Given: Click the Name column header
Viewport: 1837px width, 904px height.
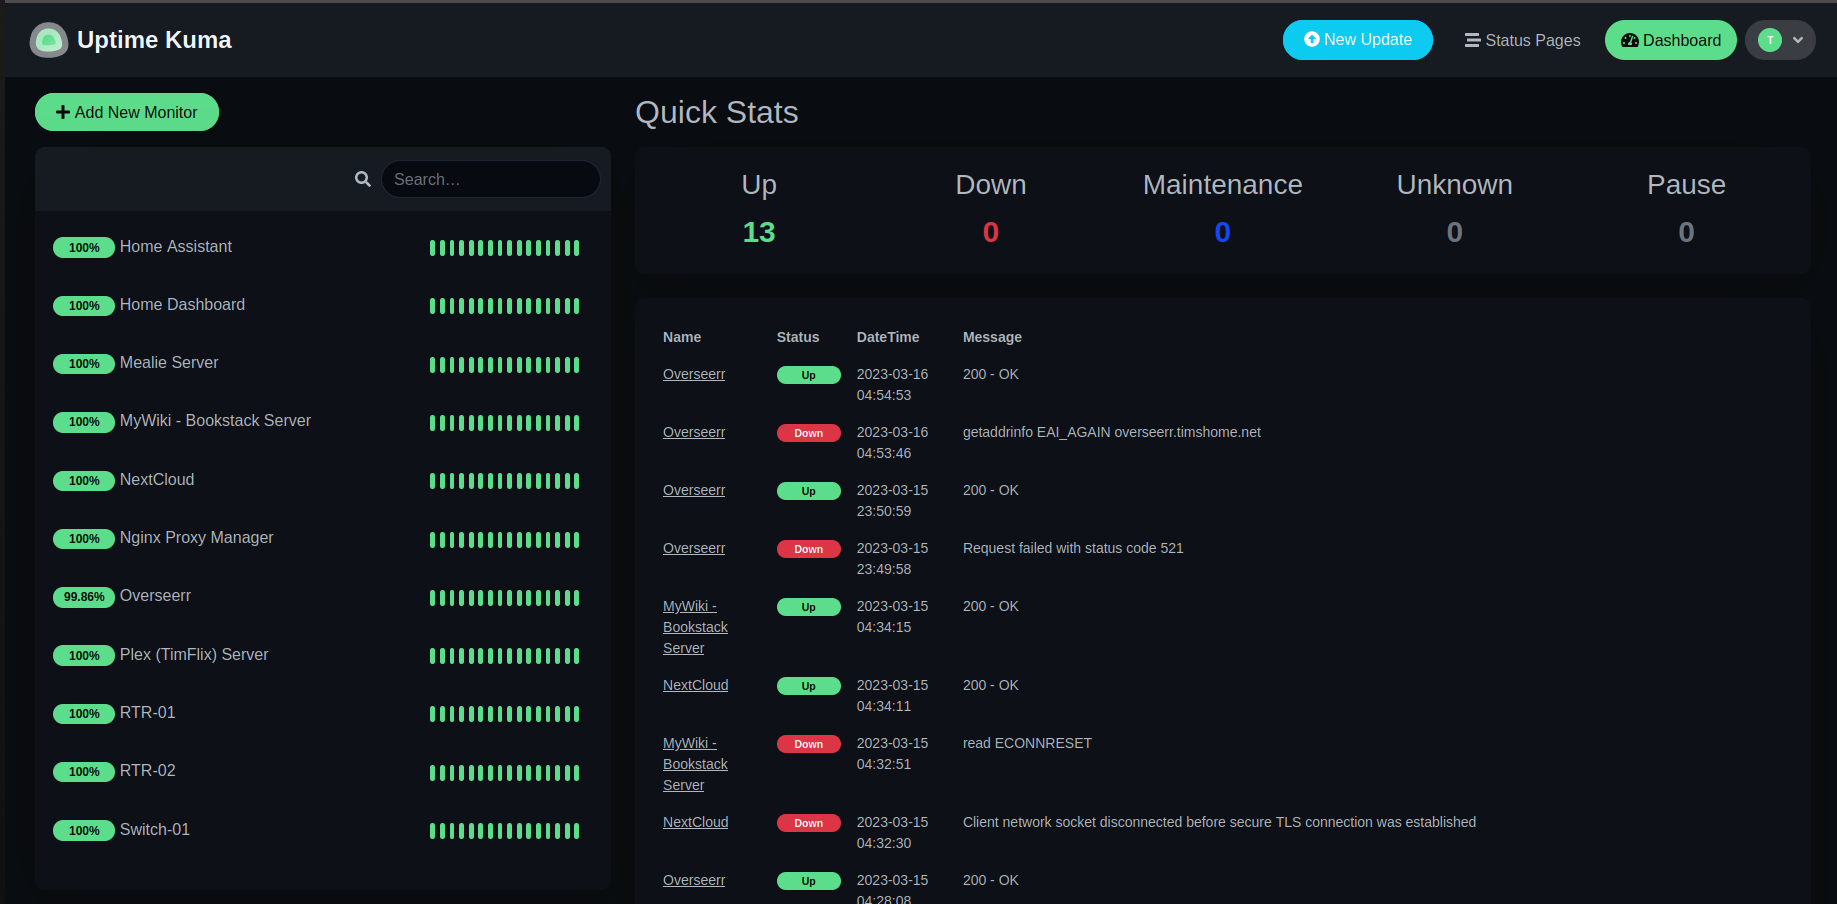Looking at the screenshot, I should 682,337.
